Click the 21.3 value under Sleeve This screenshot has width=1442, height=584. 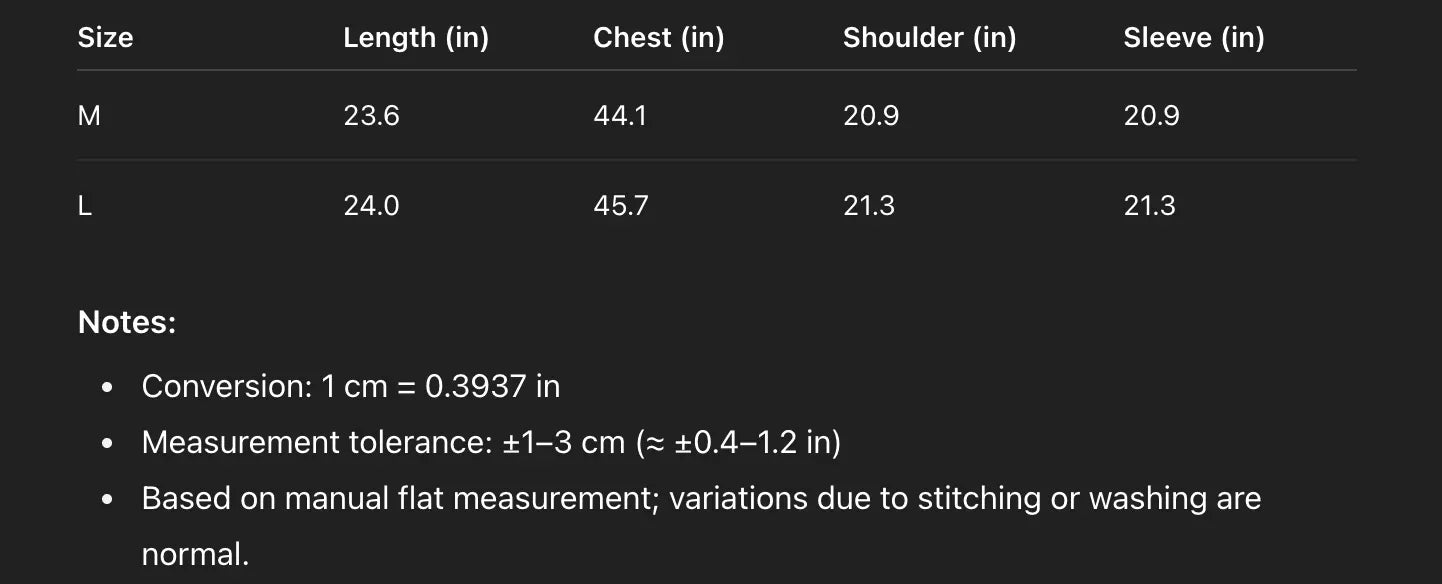pyautogui.click(x=1149, y=206)
